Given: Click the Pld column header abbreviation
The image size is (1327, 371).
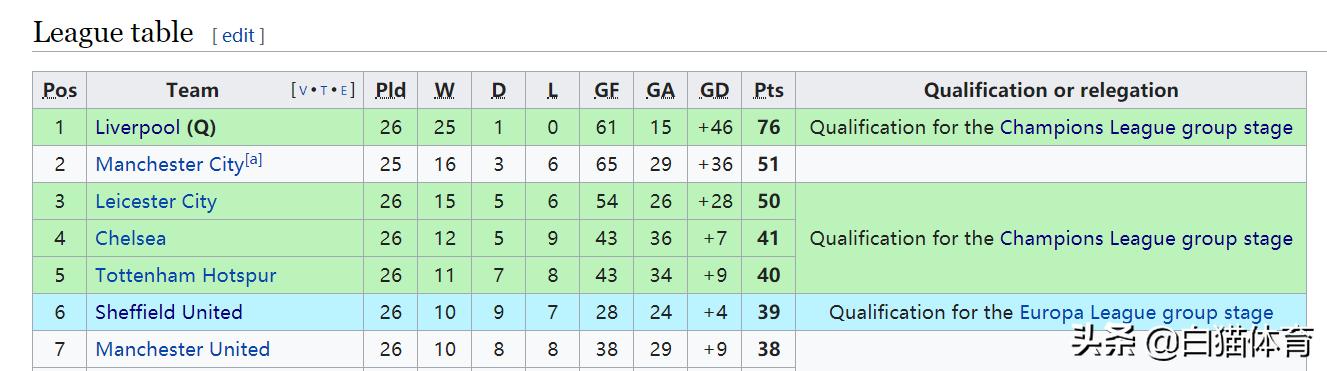Looking at the screenshot, I should point(391,90).
